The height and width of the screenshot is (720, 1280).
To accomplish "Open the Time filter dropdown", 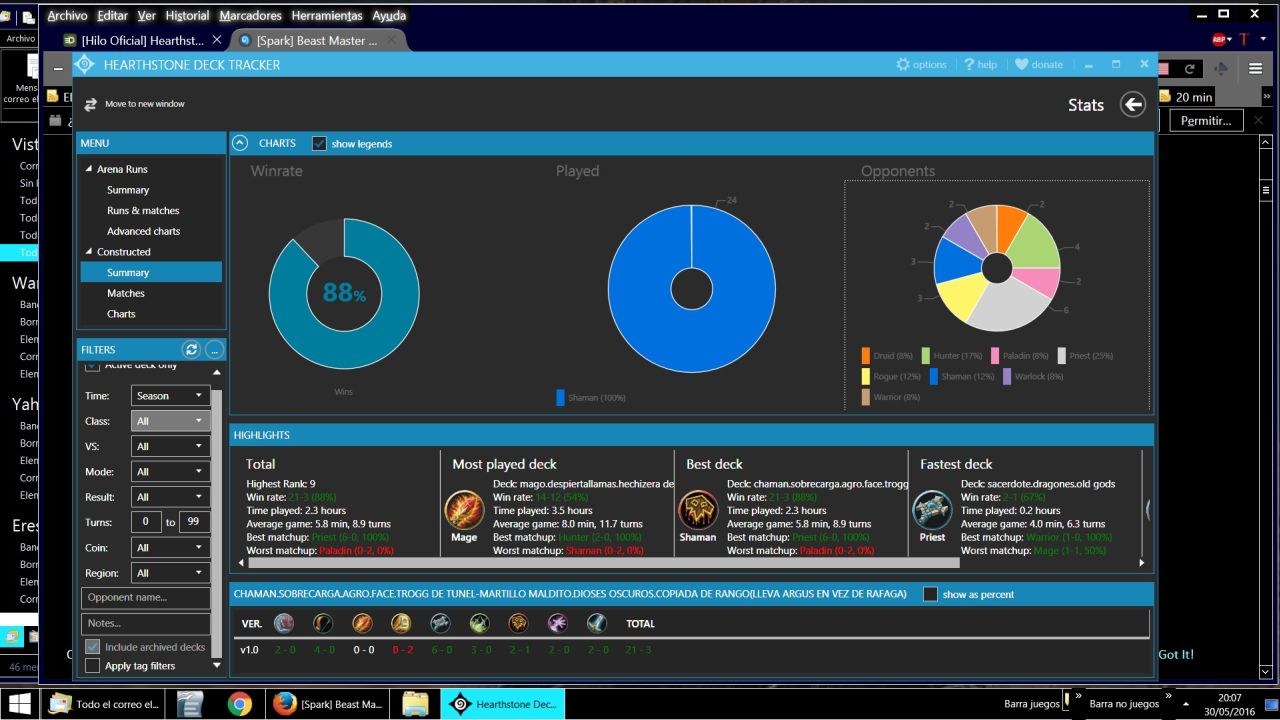I will coord(170,396).
